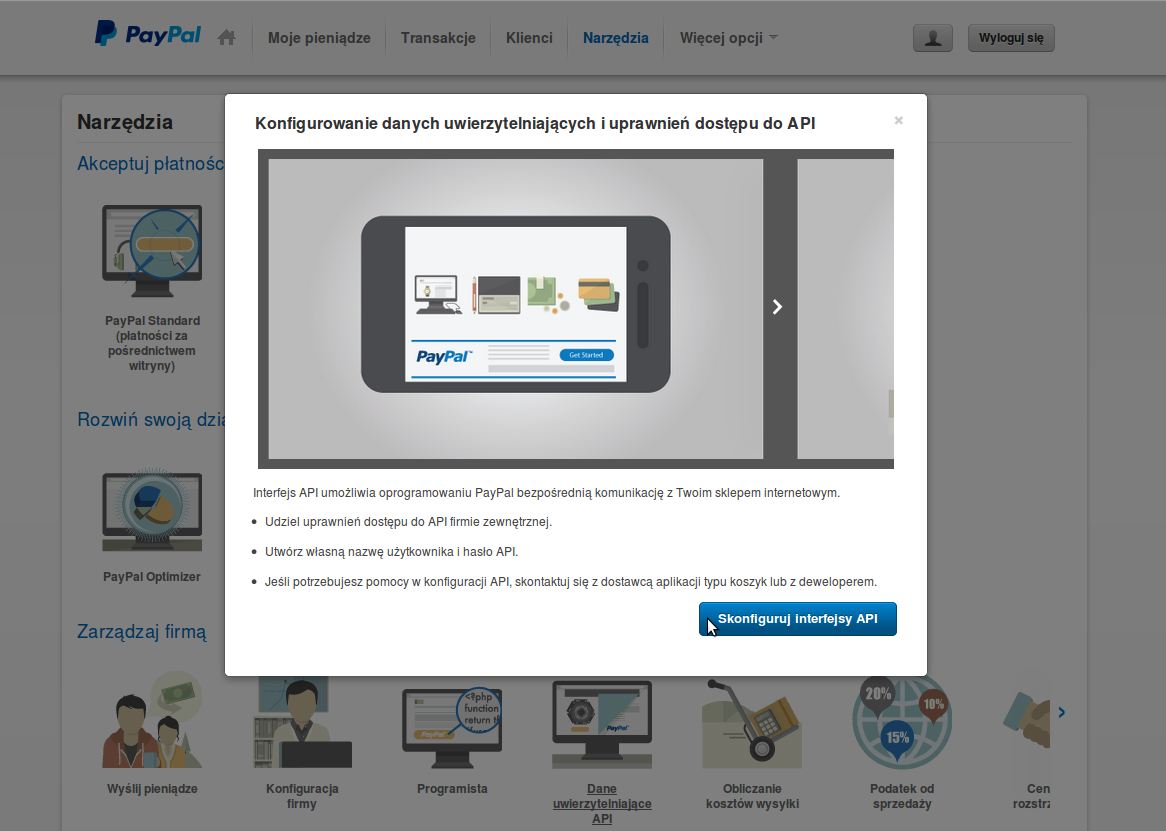Image resolution: width=1166 pixels, height=831 pixels.
Task: Click the PayPal Optimizer label
Action: pyautogui.click(x=152, y=577)
